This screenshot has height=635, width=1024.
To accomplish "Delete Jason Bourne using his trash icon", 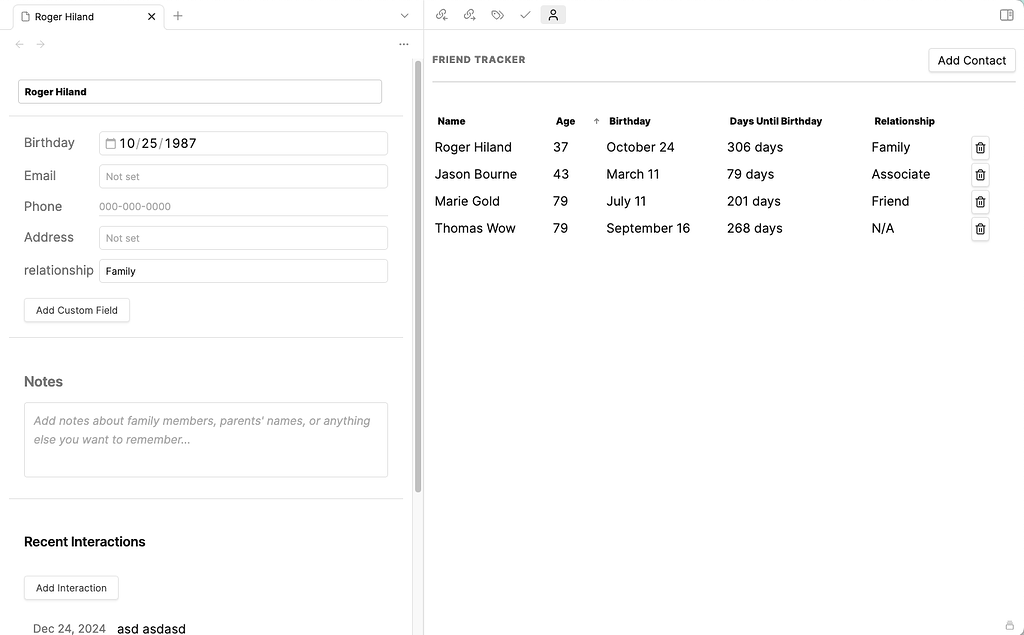I will [980, 174].
